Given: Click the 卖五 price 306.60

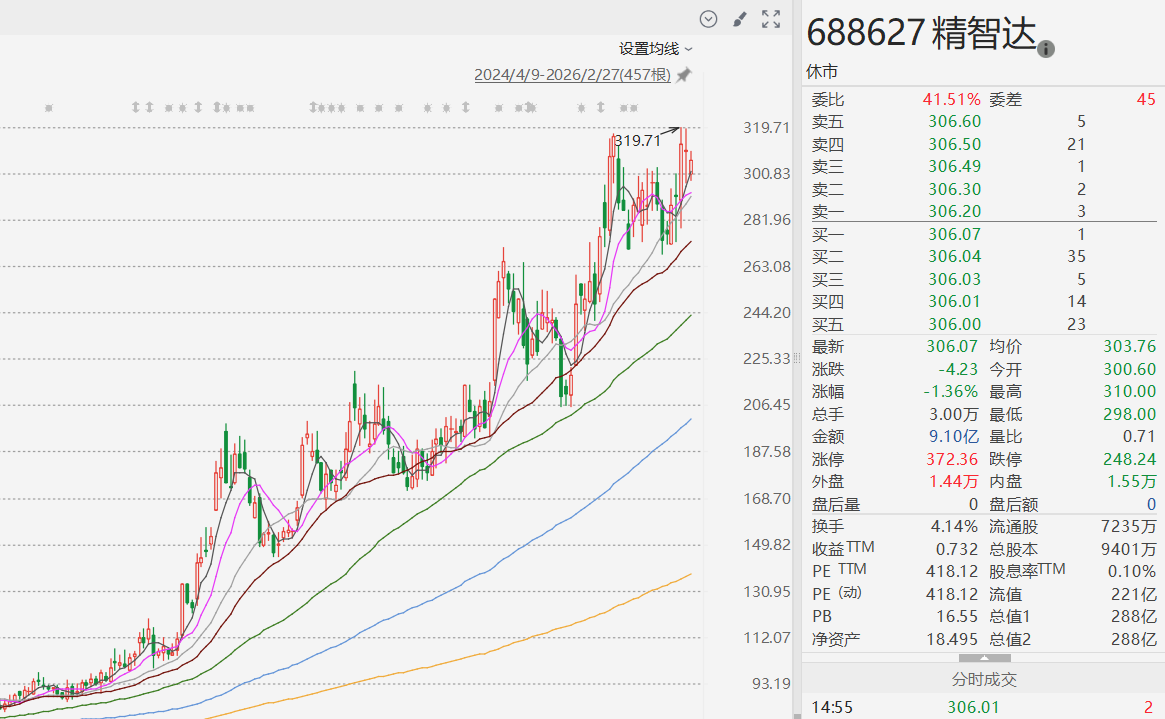Looking at the screenshot, I should click(954, 121).
